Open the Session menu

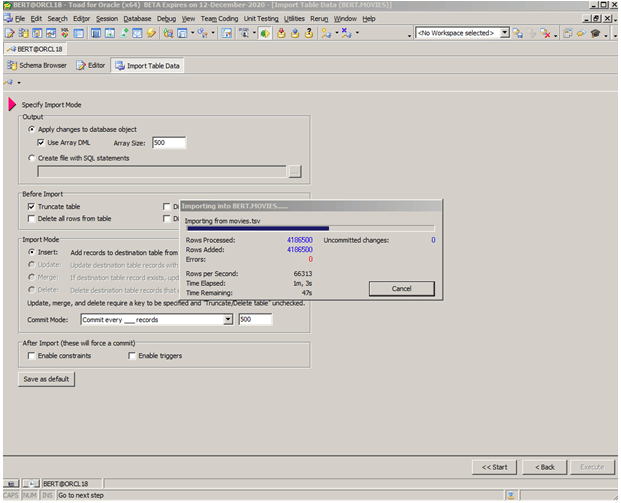tap(107, 19)
